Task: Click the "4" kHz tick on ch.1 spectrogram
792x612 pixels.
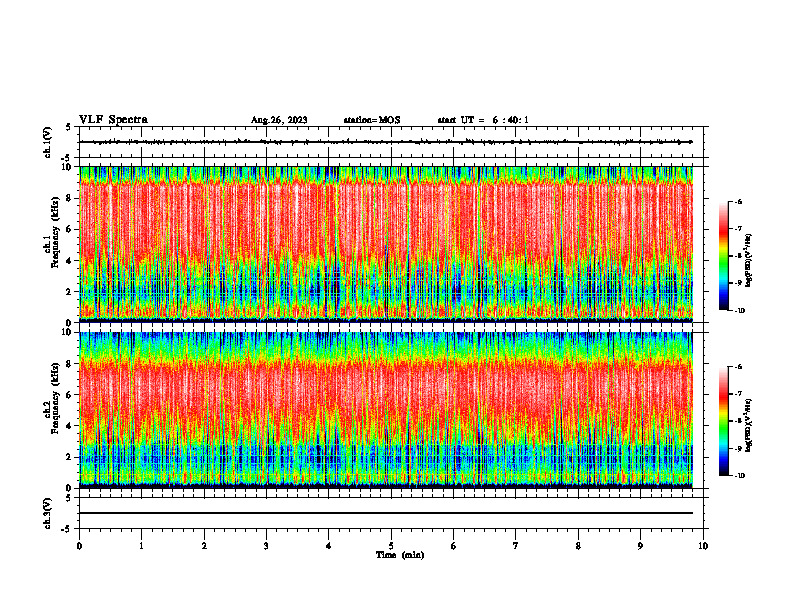Action: (x=70, y=261)
